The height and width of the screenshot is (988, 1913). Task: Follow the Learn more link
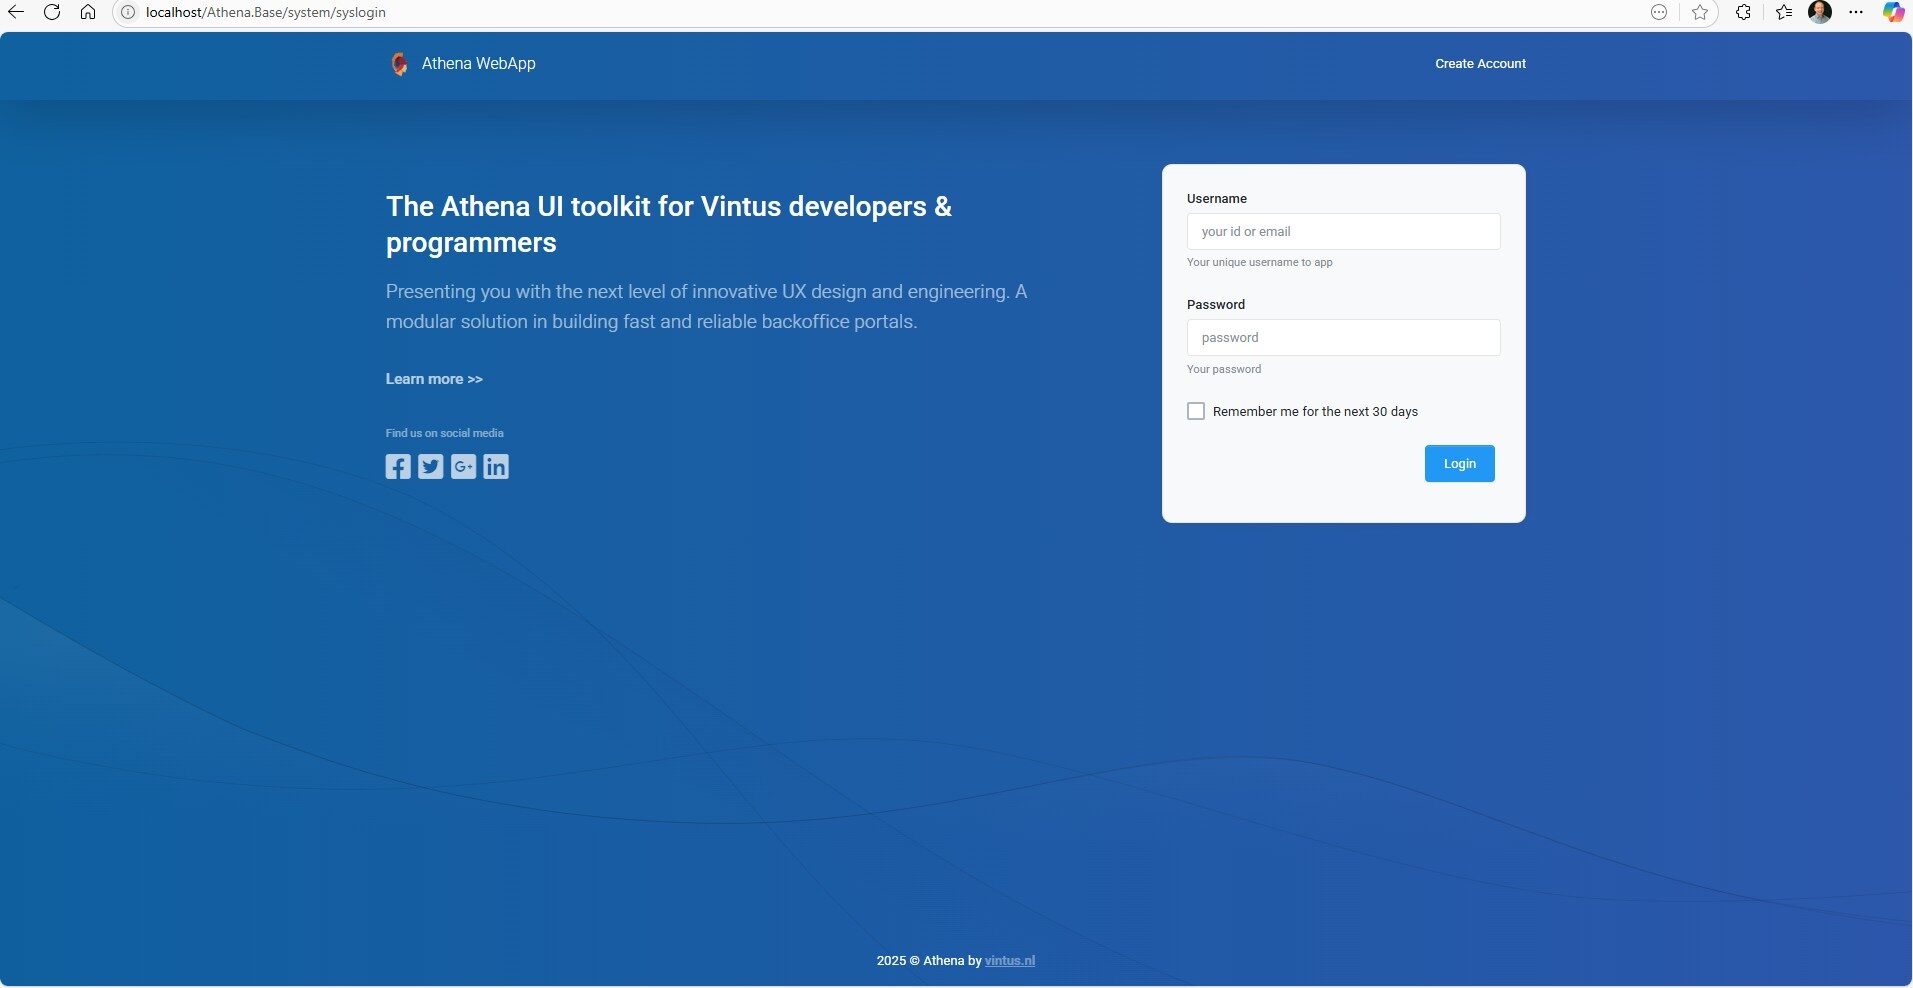point(433,379)
